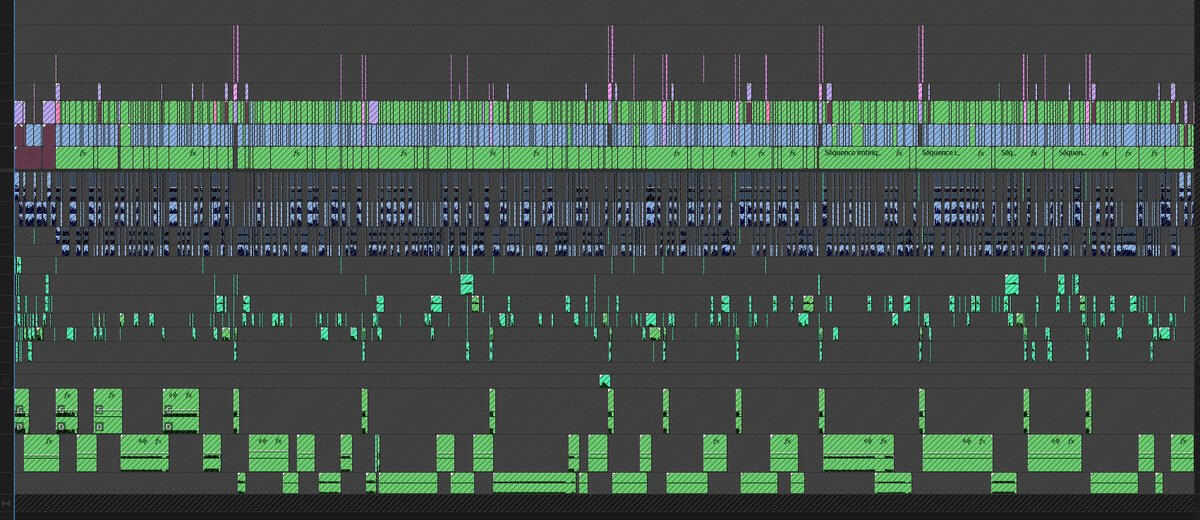Select the lavender clip at the far-left timeline start
The height and width of the screenshot is (520, 1200).
pyautogui.click(x=19, y=111)
